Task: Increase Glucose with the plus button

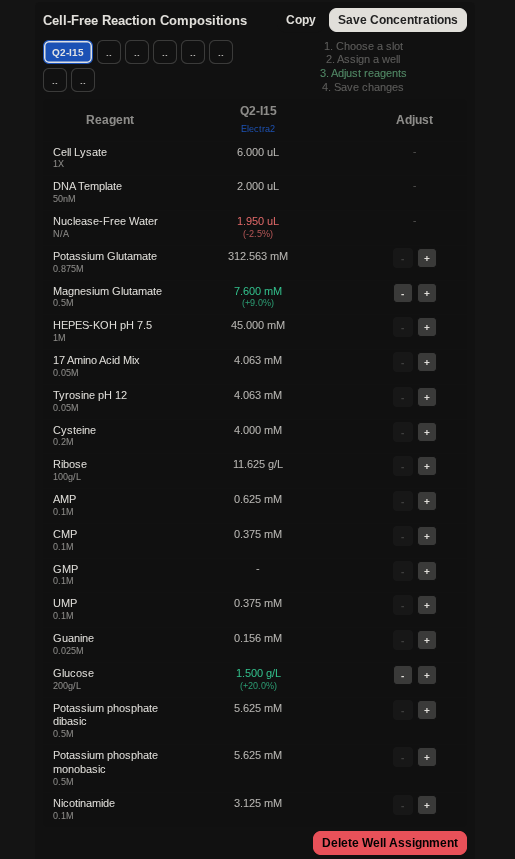Action: (x=427, y=675)
